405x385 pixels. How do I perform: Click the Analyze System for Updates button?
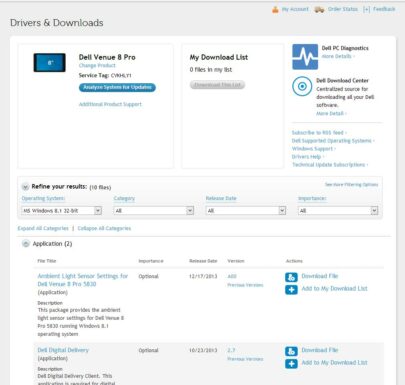[x=117, y=87]
